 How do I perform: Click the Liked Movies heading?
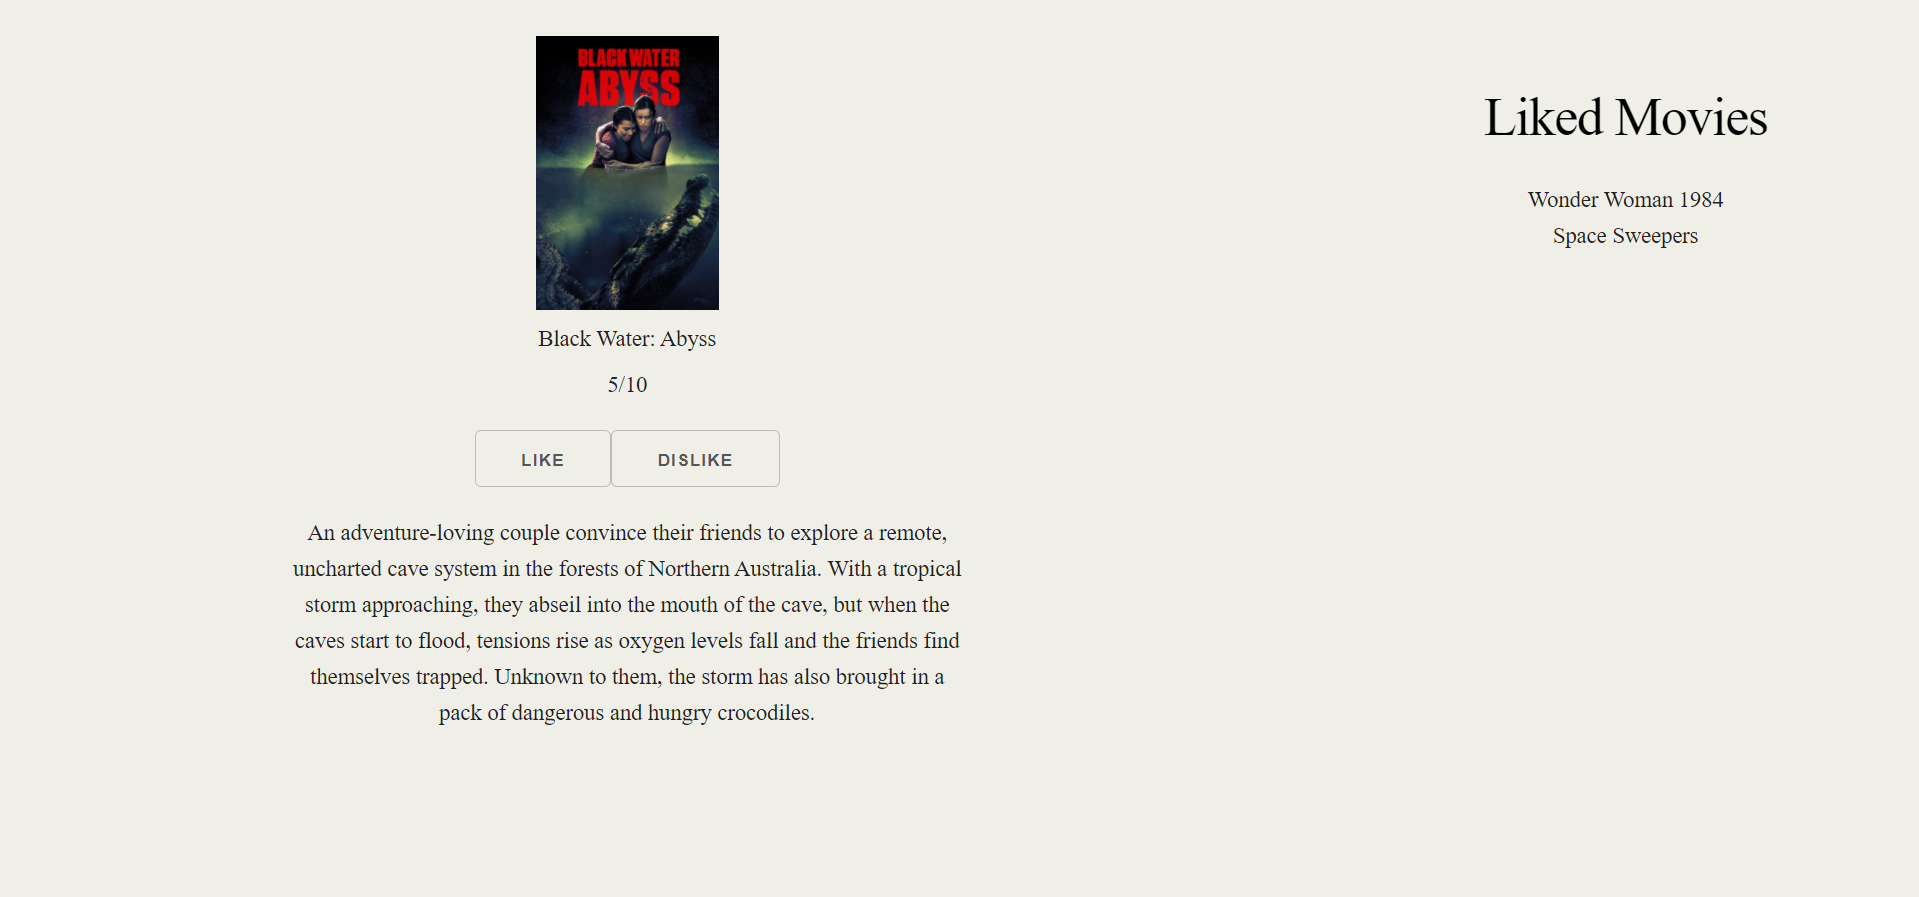coord(1625,118)
